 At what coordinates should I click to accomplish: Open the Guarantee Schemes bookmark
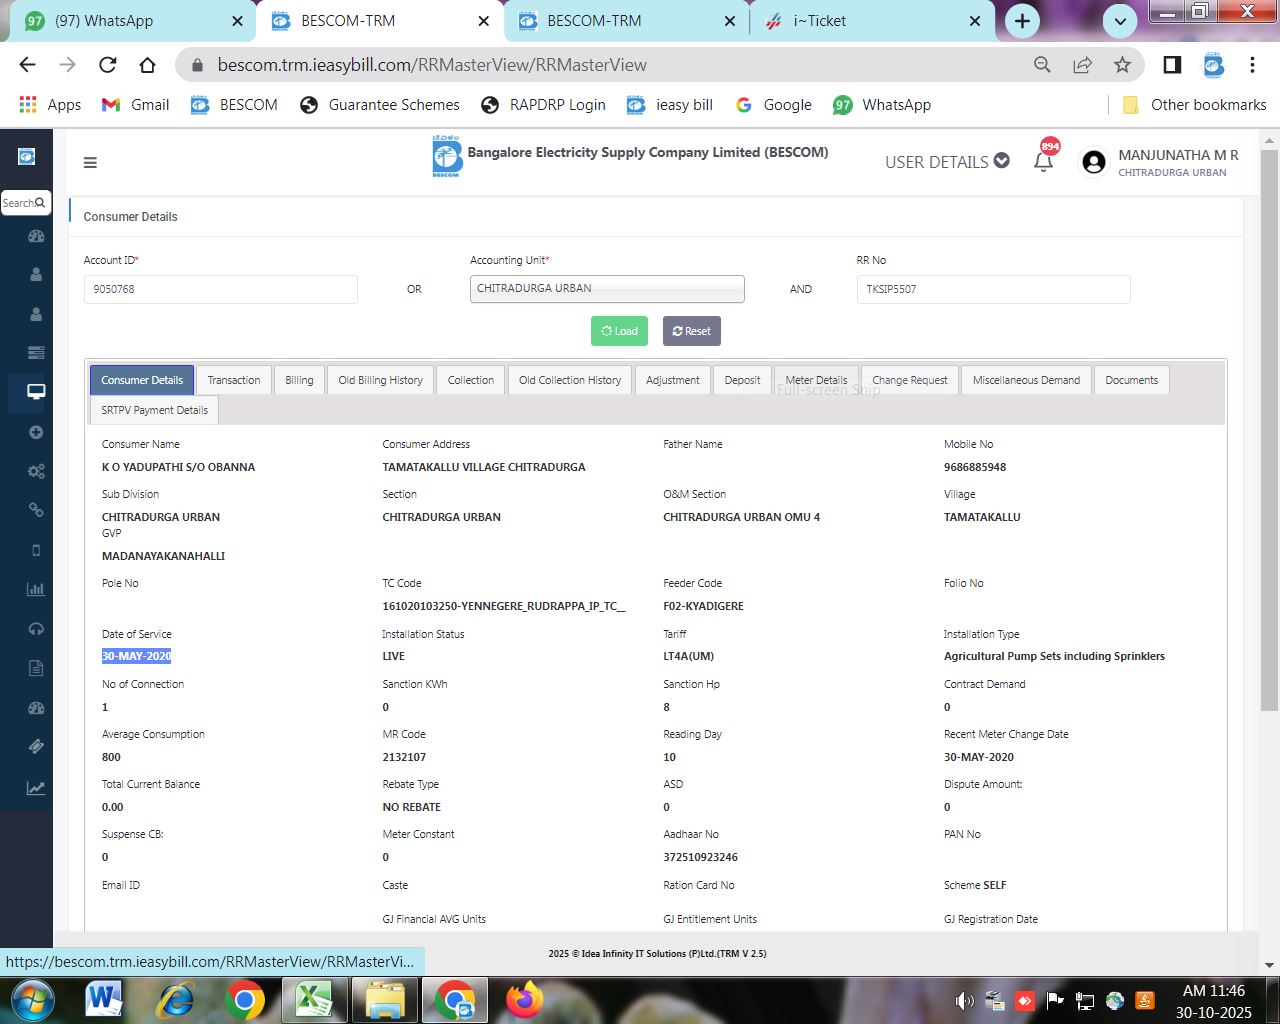pos(380,105)
